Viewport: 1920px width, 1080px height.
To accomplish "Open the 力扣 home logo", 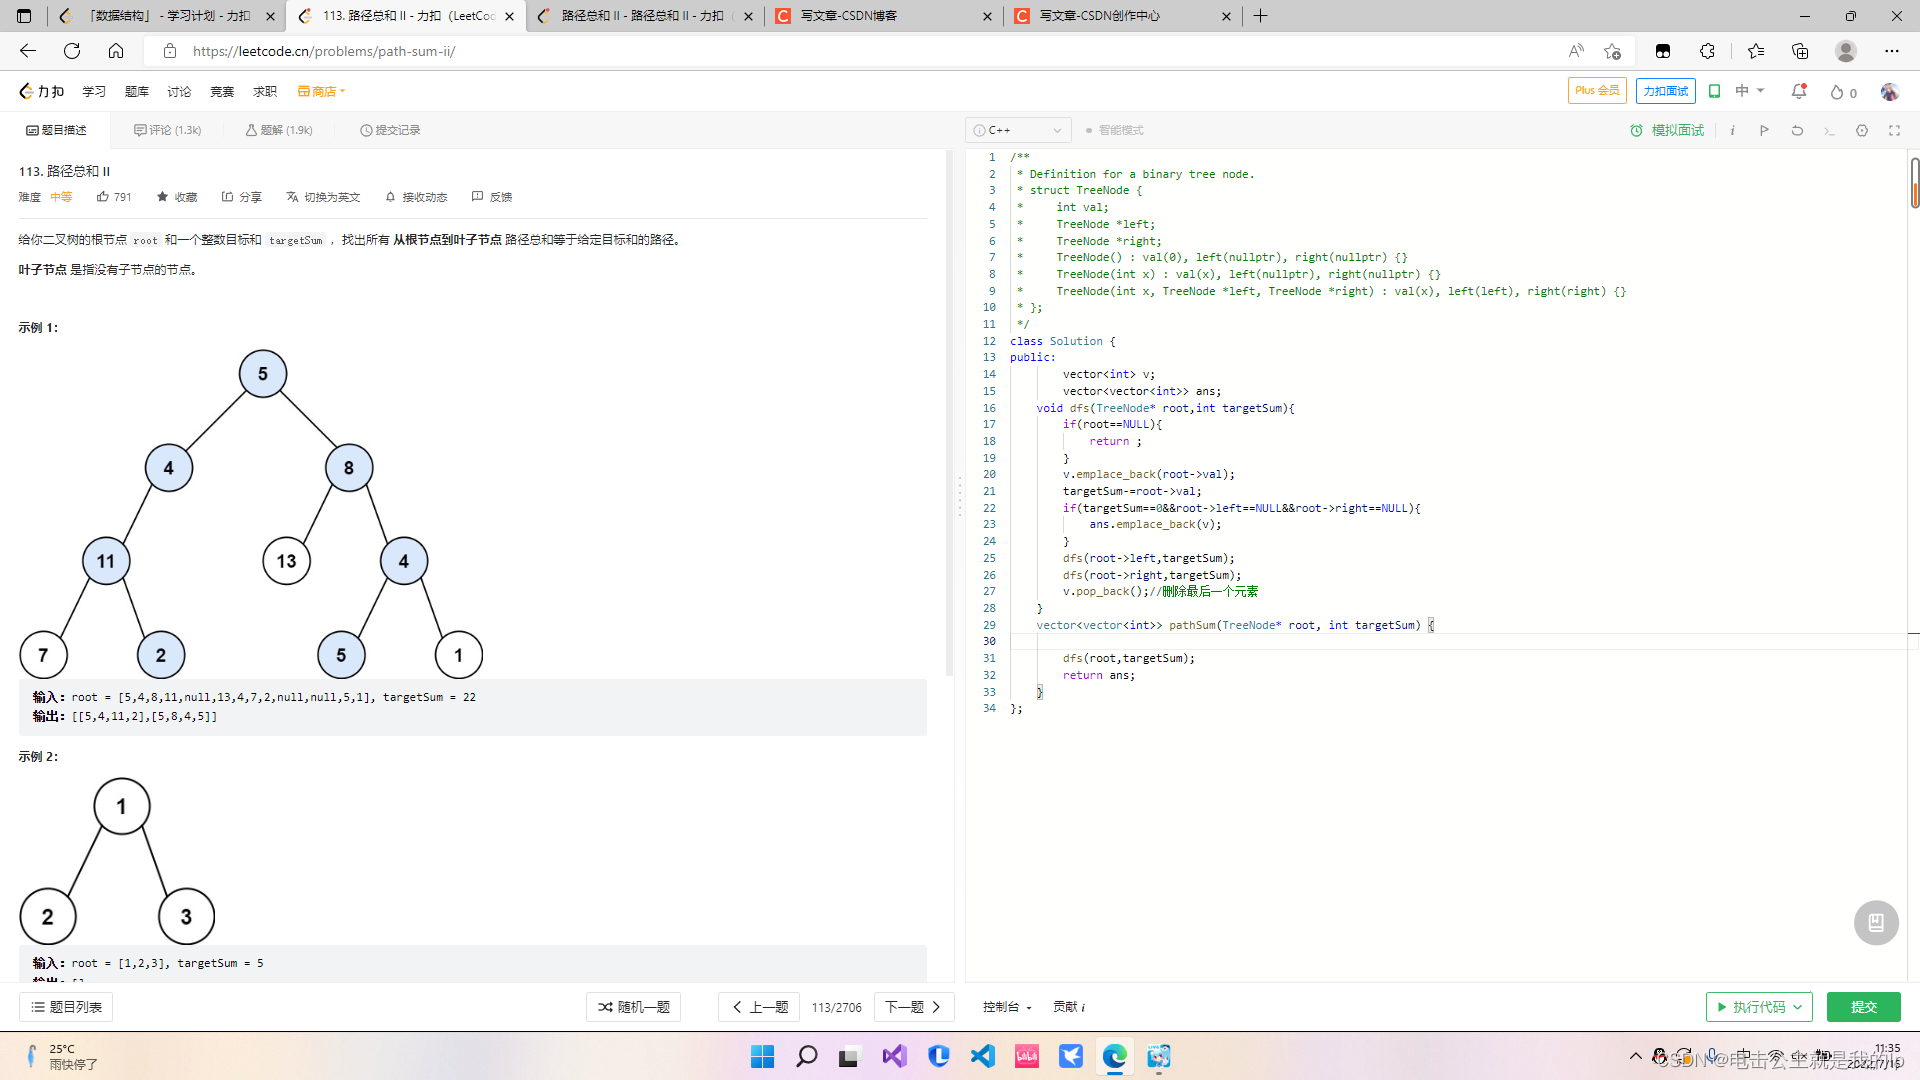I will [x=41, y=91].
